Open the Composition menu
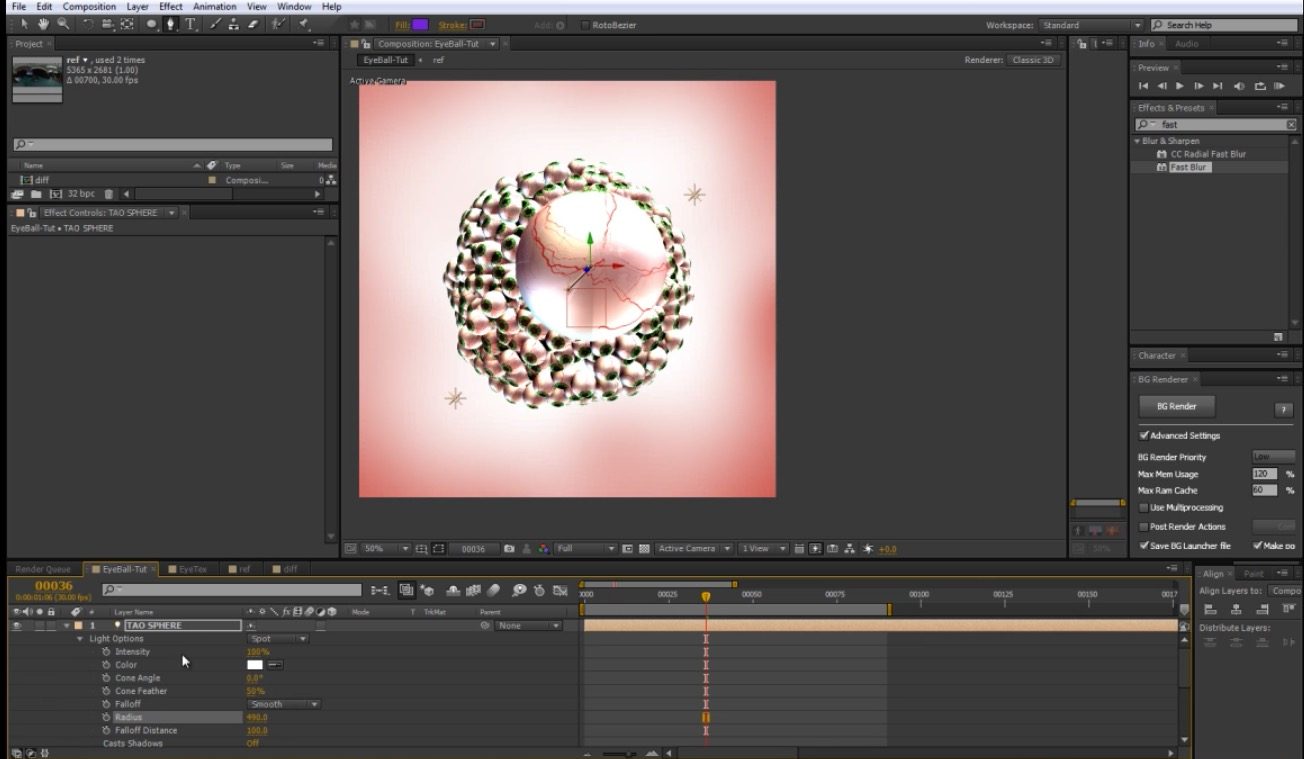Screen dimensions: 1304x759 click(90, 6)
